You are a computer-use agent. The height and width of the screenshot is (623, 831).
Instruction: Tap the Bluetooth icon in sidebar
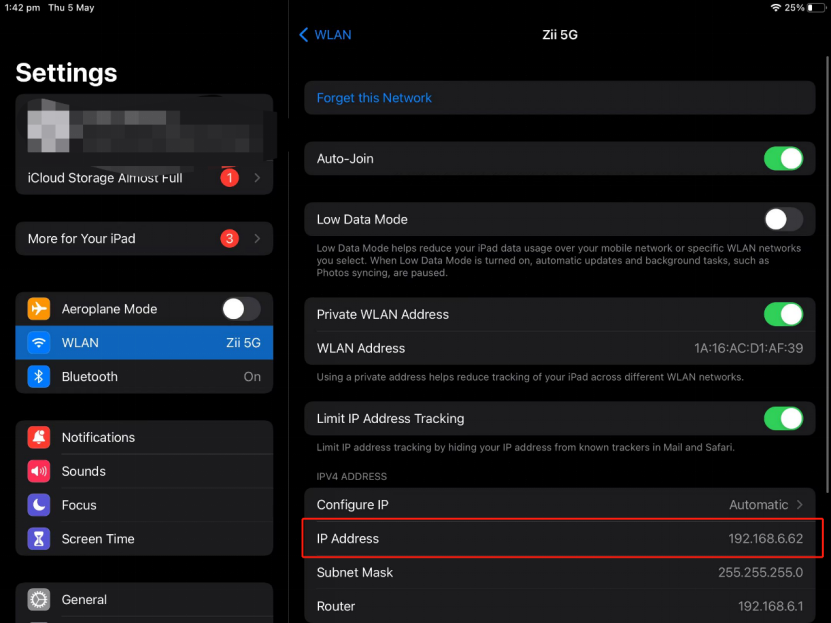pyautogui.click(x=39, y=377)
